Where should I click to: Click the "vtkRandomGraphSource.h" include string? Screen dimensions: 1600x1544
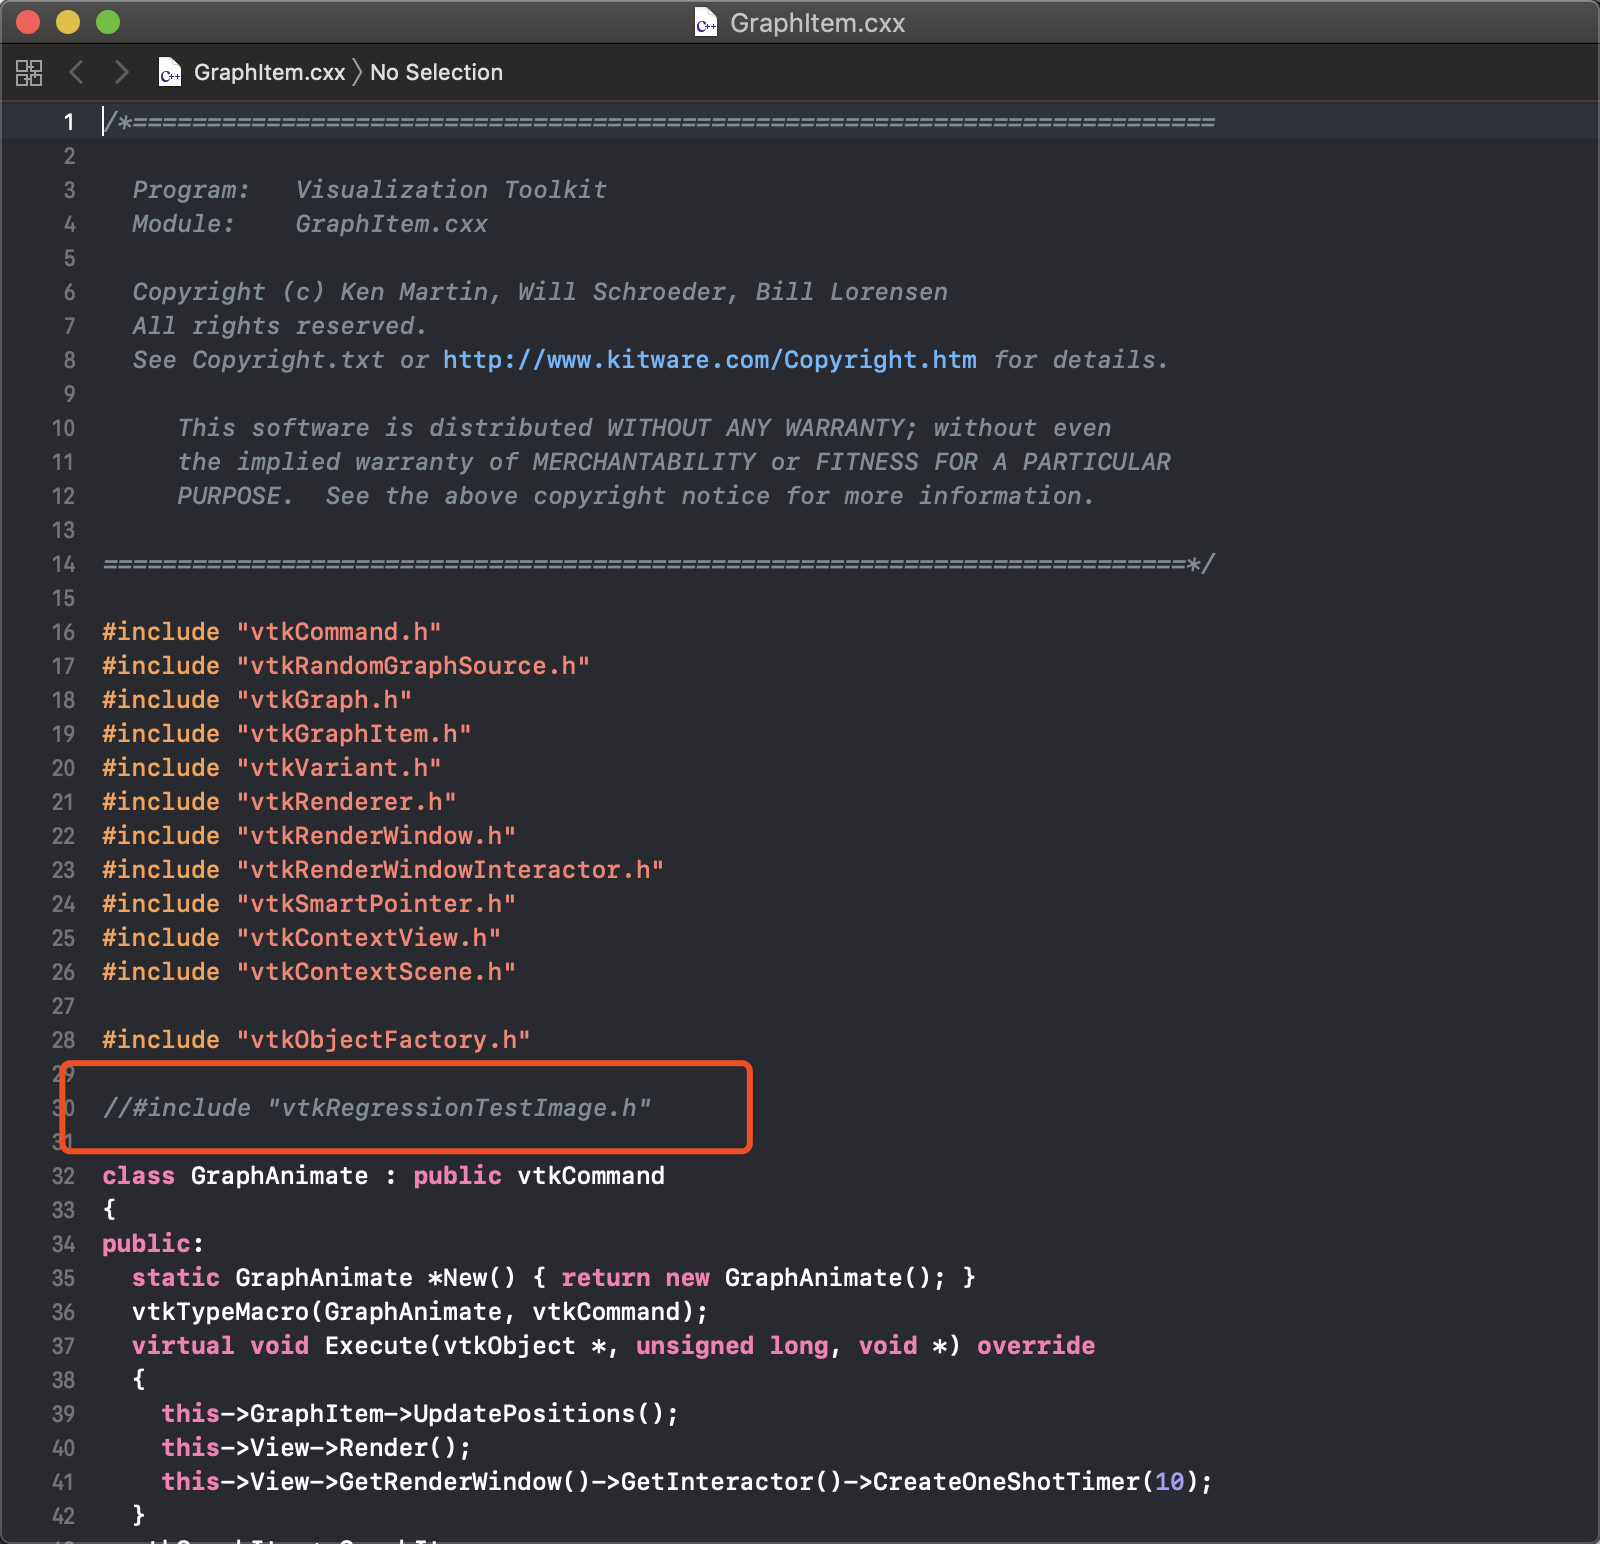pyautogui.click(x=413, y=666)
